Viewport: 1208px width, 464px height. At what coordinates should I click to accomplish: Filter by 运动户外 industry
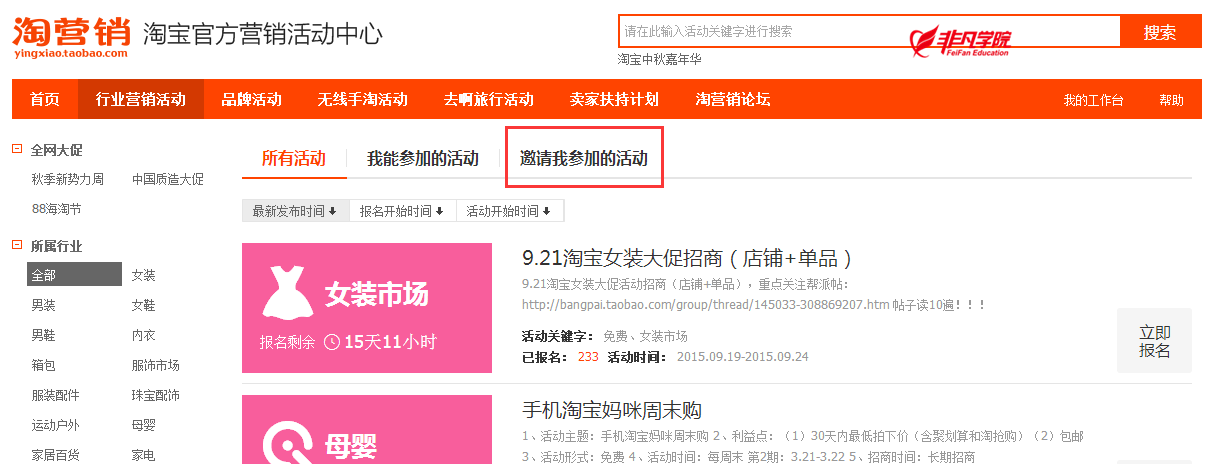pos(55,425)
